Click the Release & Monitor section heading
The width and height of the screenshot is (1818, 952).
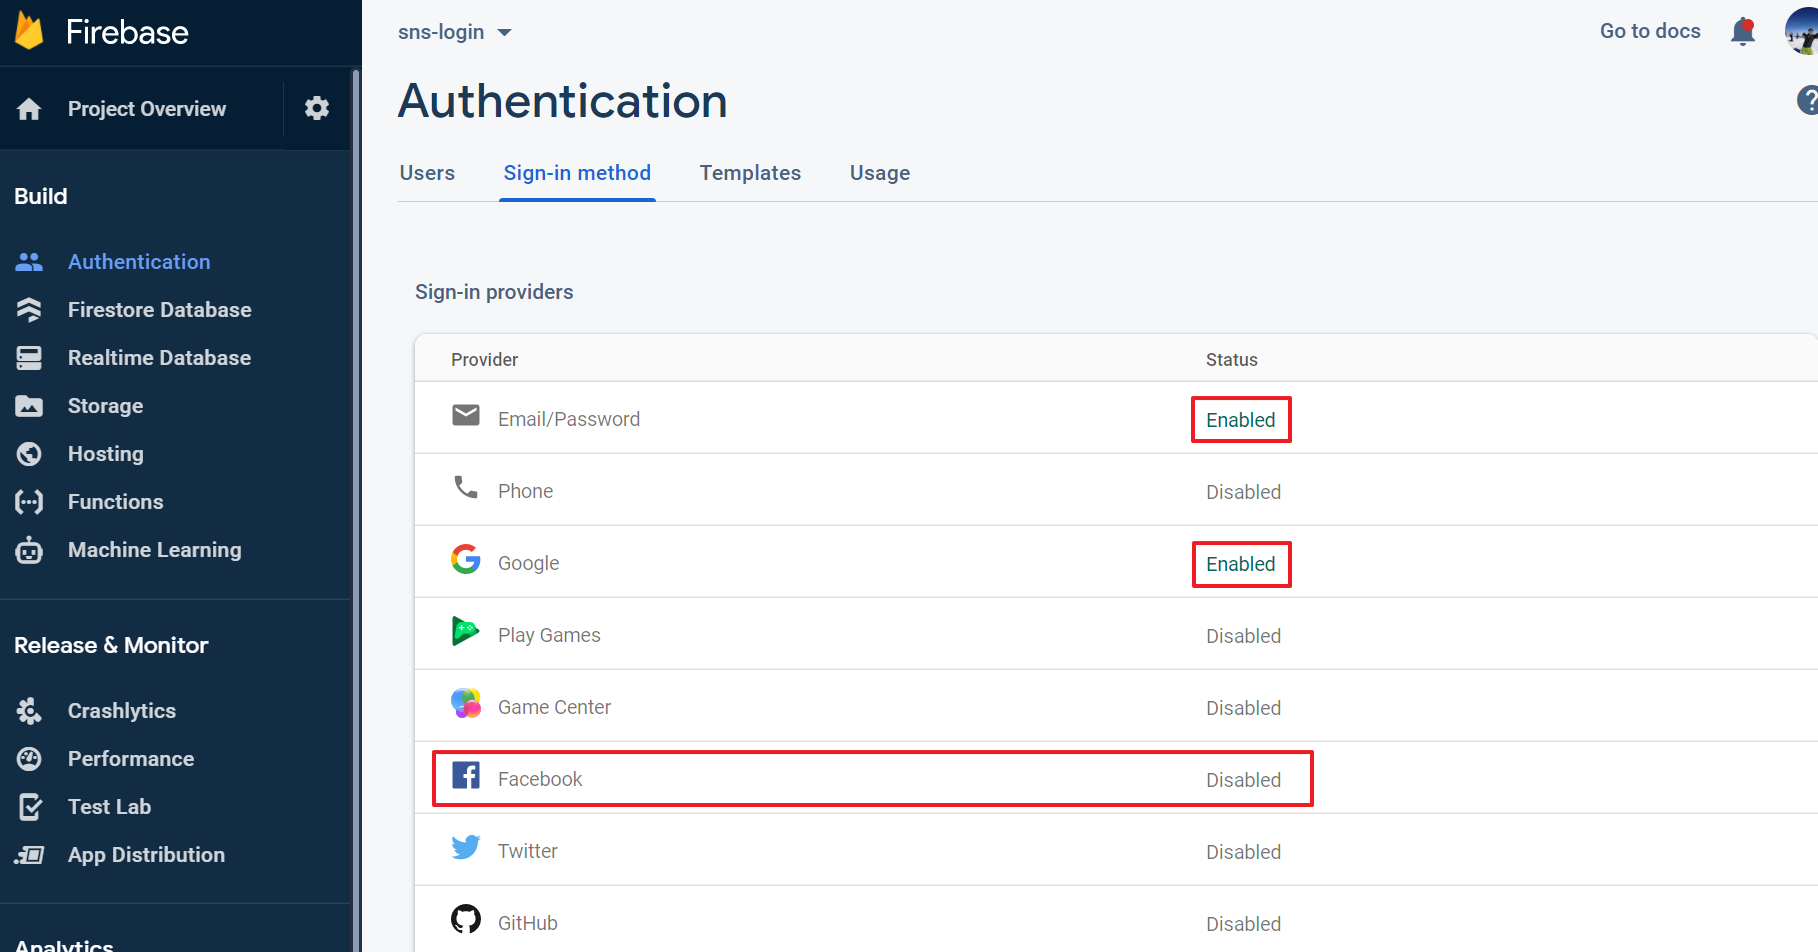click(x=111, y=645)
